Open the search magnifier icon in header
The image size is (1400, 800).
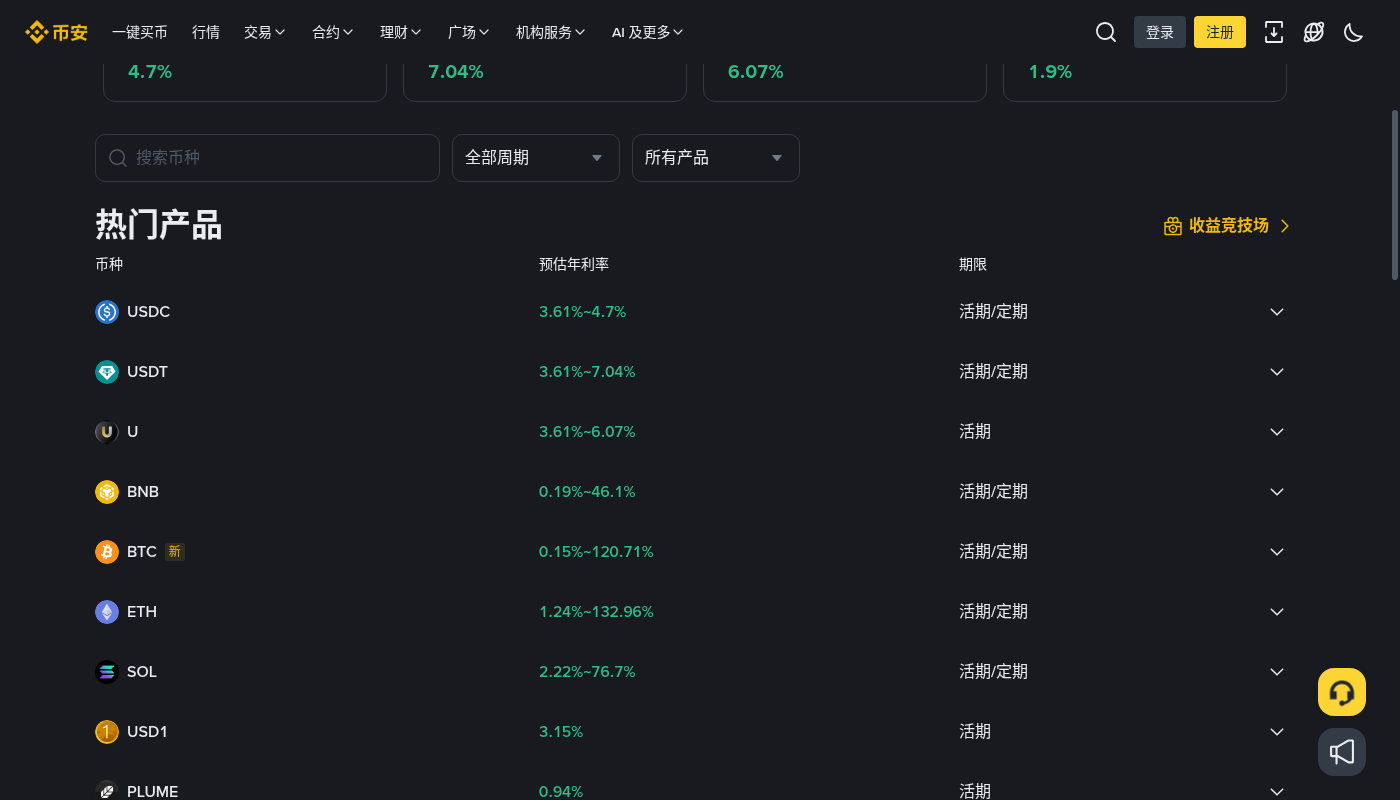pos(1106,32)
